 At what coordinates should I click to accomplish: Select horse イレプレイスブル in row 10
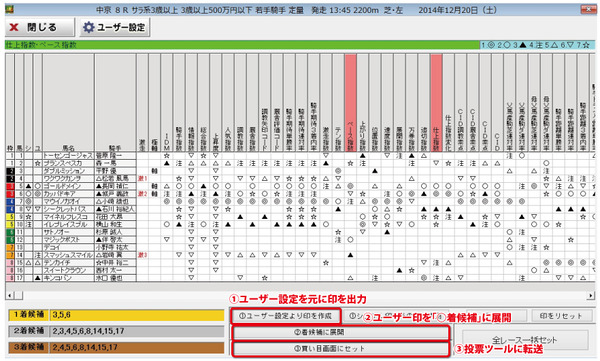point(68,224)
